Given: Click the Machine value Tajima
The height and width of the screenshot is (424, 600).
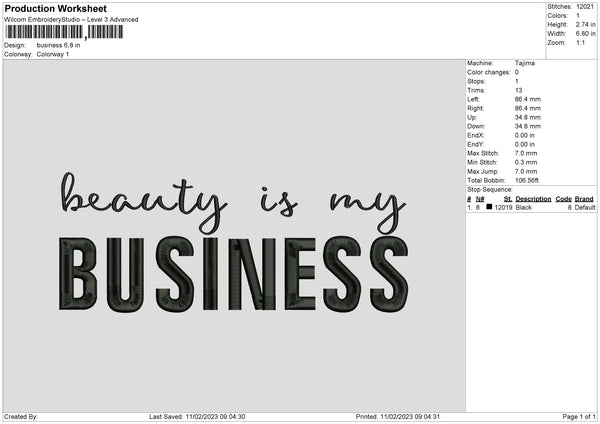Looking at the screenshot, I should 525,63.
